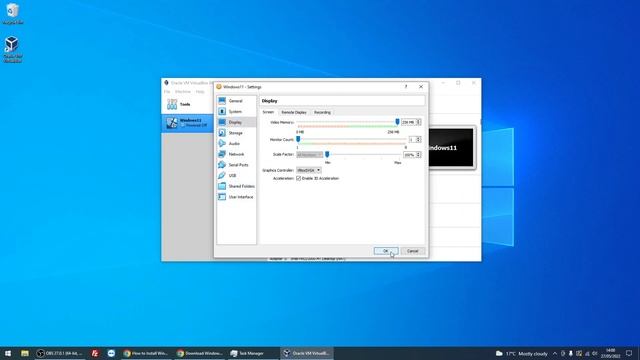Screen dimensions: 640x360
Task: Click the Monitor Count slider handle
Action: [x=298, y=139]
